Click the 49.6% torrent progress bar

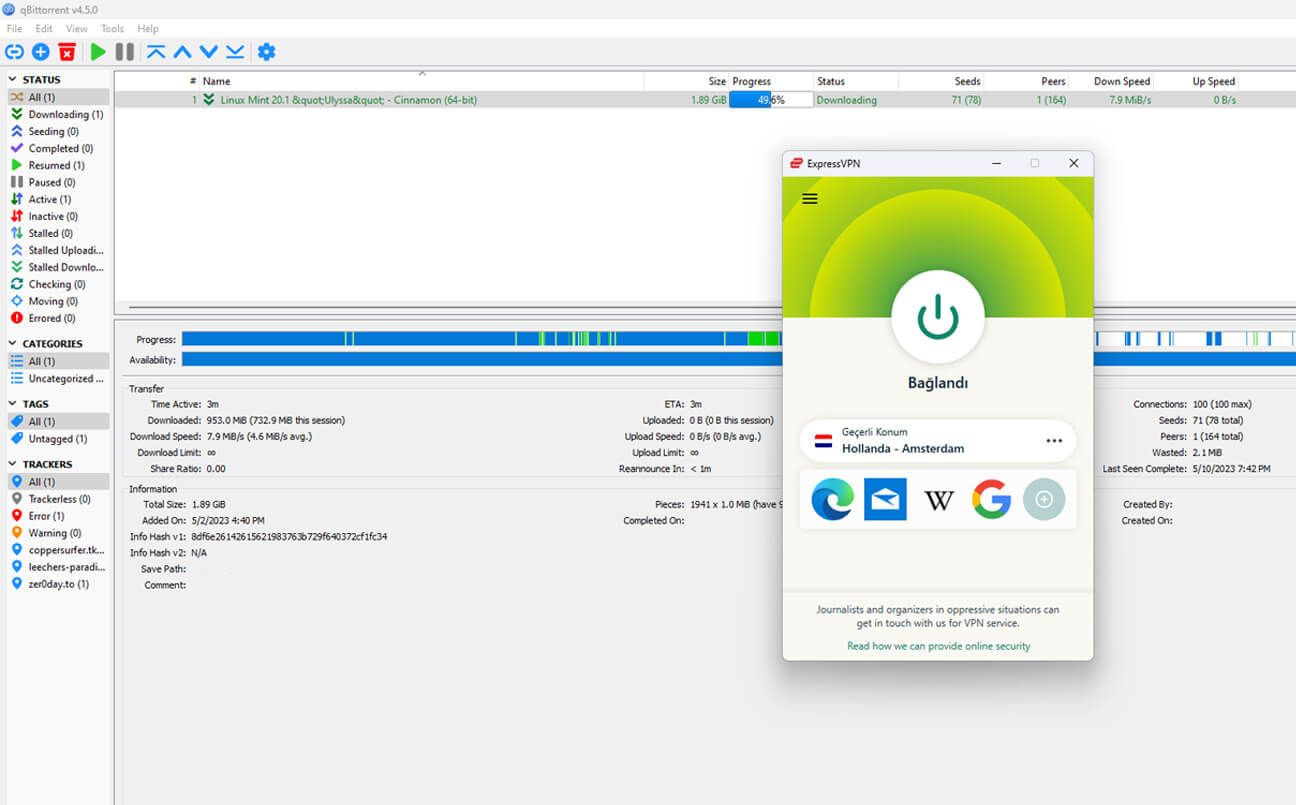(771, 100)
